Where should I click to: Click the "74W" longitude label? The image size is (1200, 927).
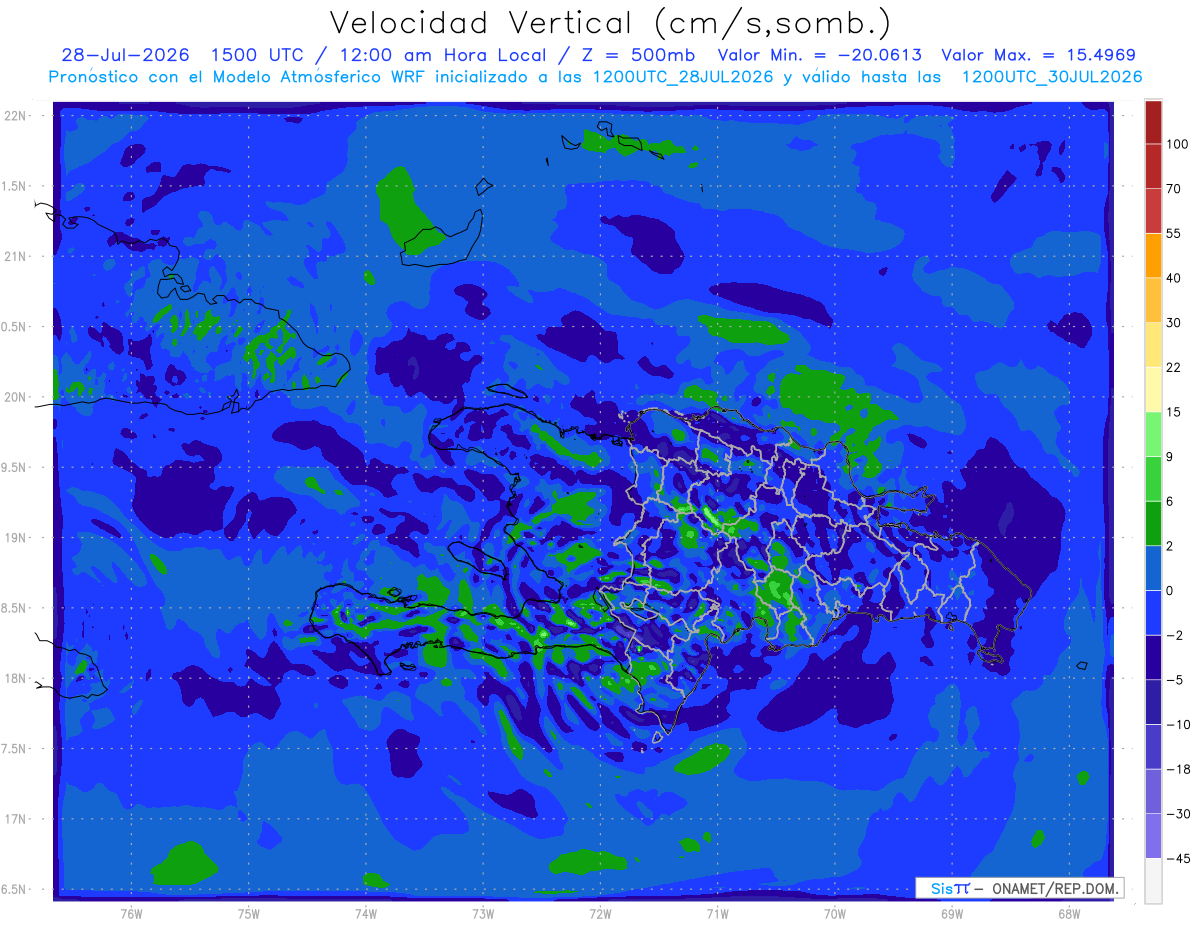pyautogui.click(x=366, y=914)
